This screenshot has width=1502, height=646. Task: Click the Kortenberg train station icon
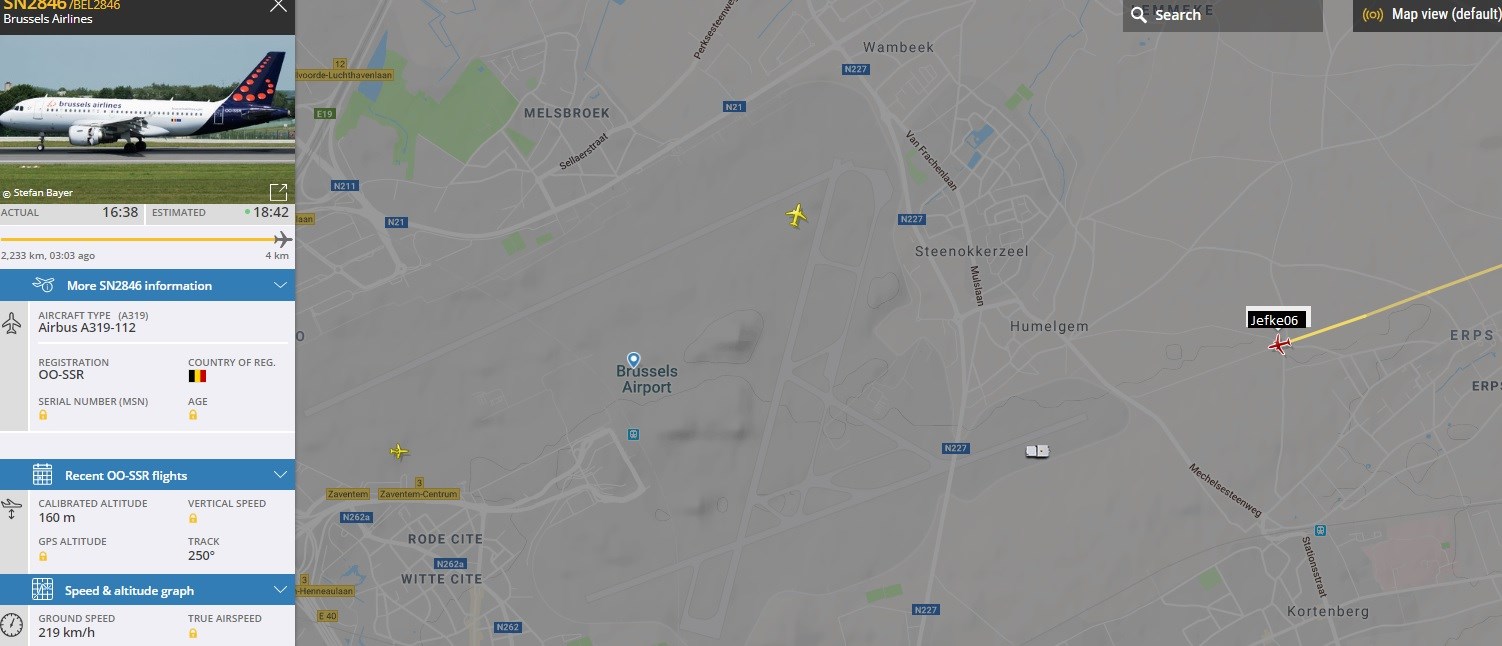1320,530
